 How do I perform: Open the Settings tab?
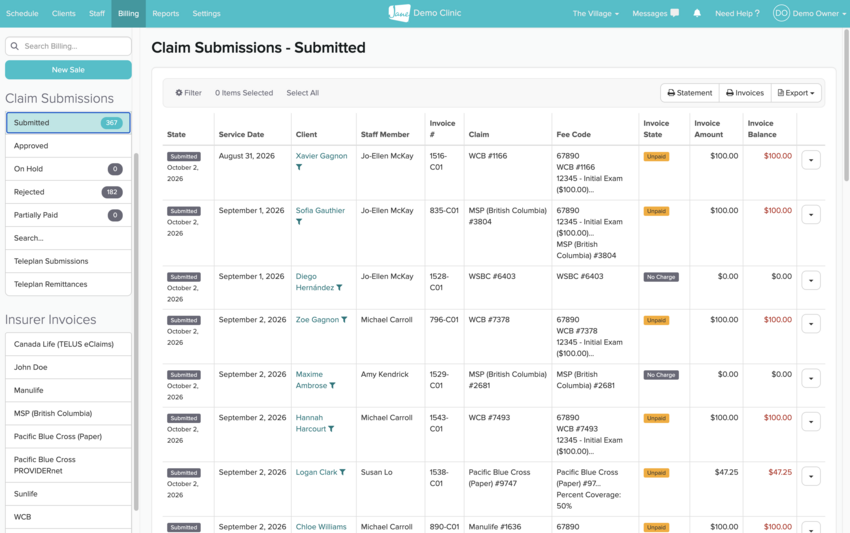click(207, 14)
